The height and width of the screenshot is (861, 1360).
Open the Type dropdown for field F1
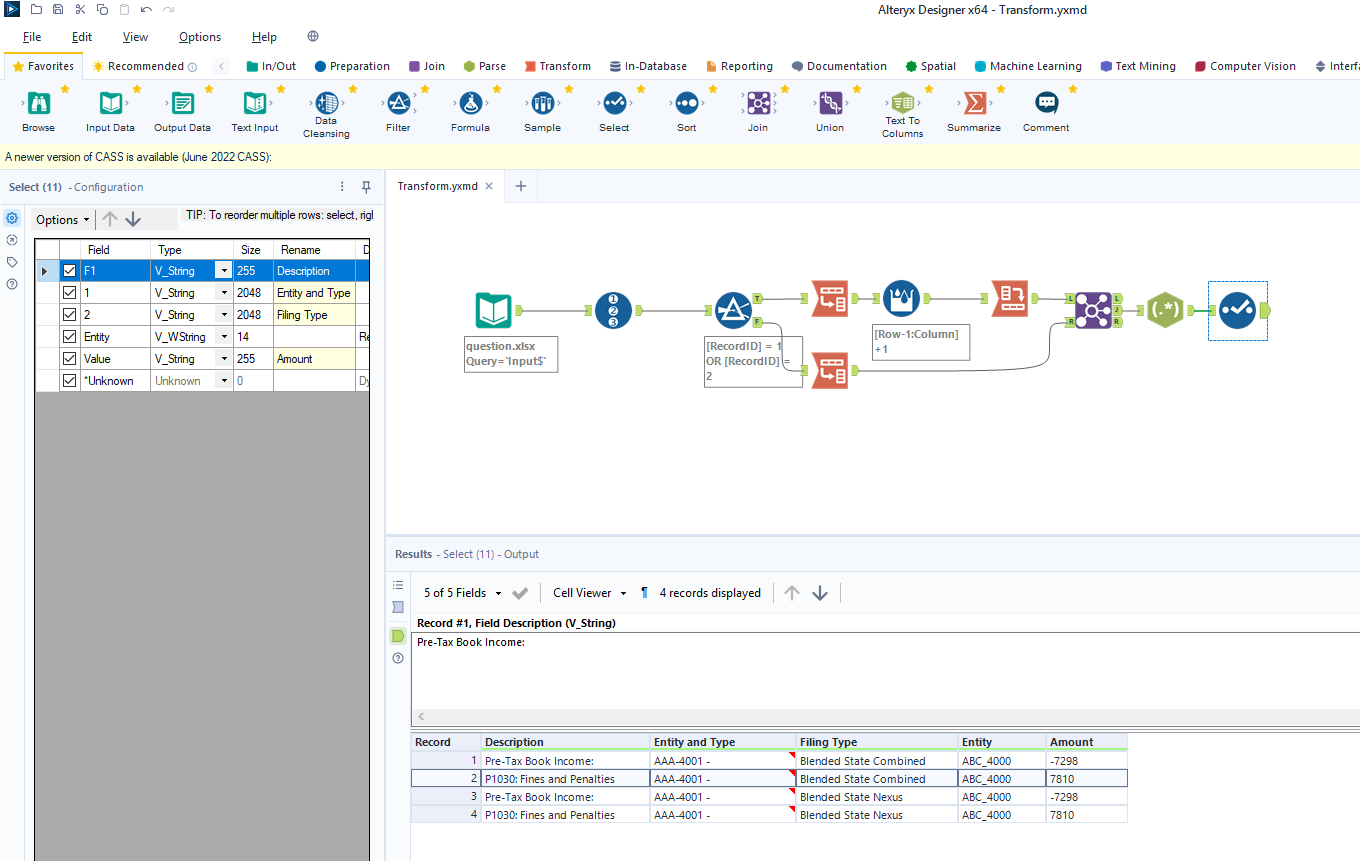coord(224,270)
